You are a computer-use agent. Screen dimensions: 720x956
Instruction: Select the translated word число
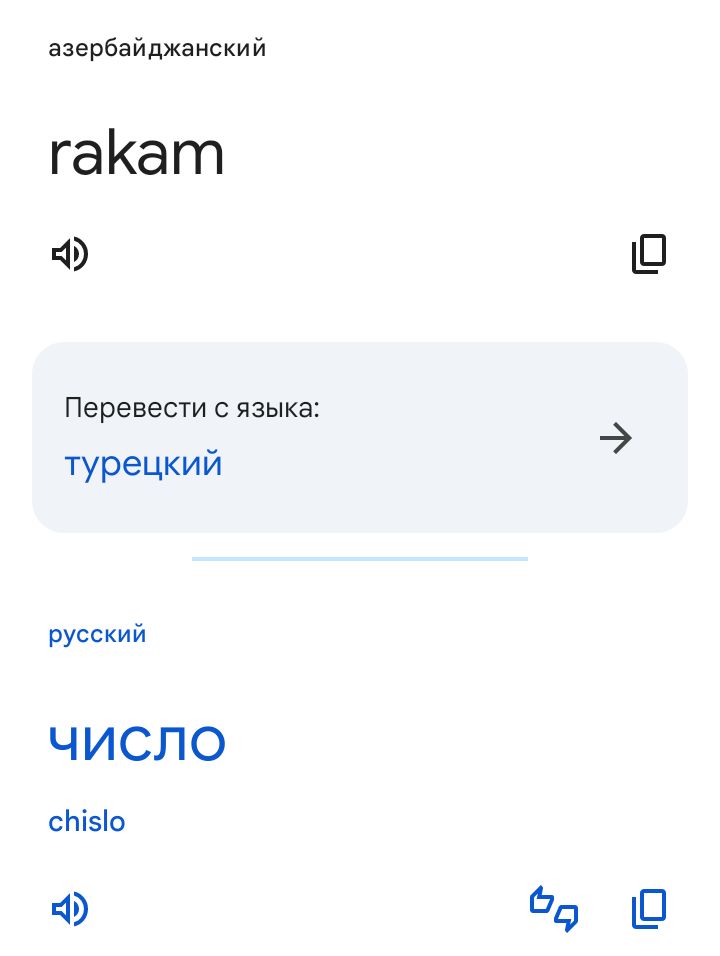tap(138, 742)
